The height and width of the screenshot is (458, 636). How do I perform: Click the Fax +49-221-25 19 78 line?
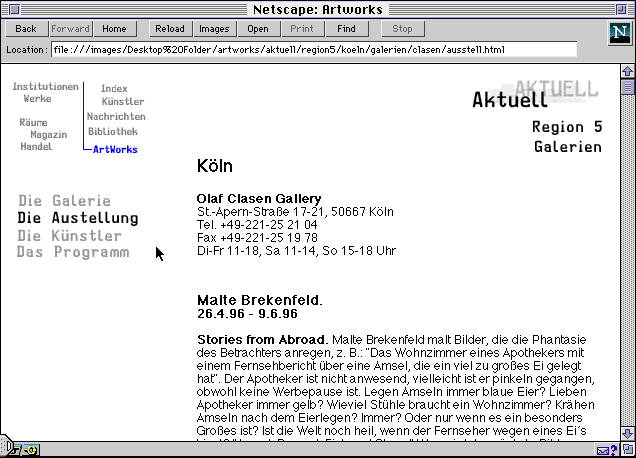[257, 238]
